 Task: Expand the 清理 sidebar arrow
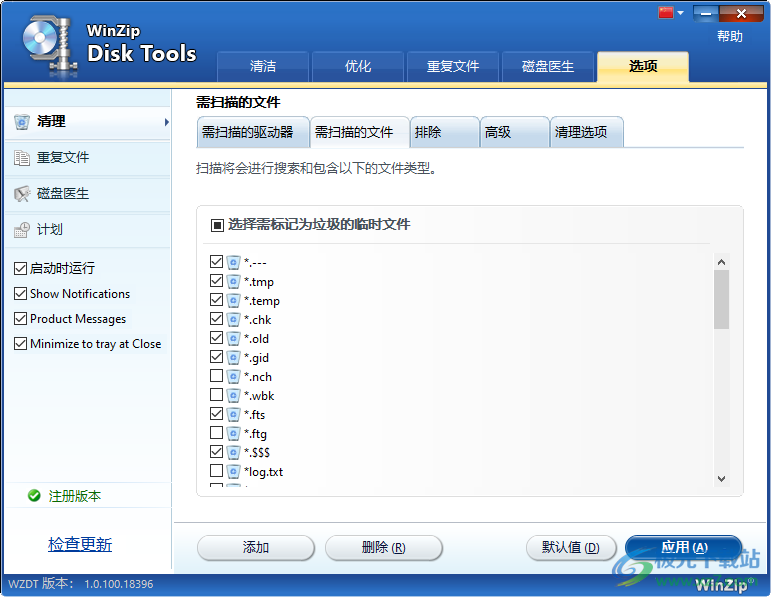tap(167, 122)
